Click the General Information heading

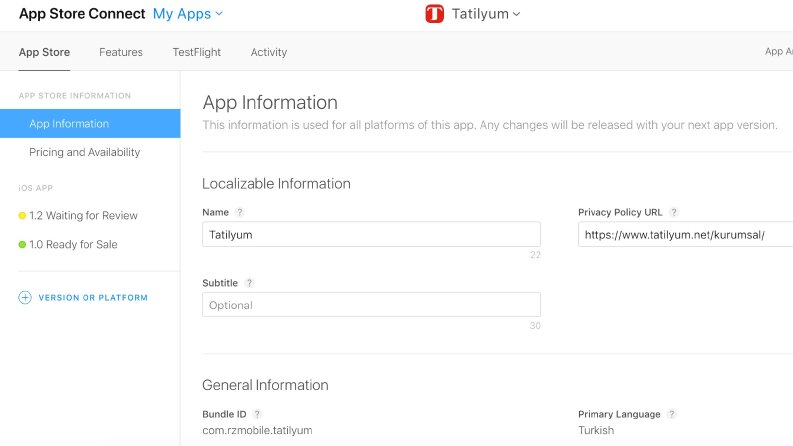coord(265,385)
